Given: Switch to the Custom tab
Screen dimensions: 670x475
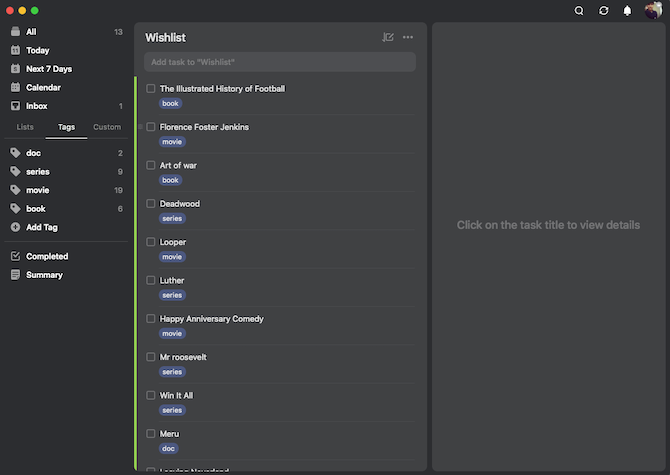Looking at the screenshot, I should click(107, 127).
